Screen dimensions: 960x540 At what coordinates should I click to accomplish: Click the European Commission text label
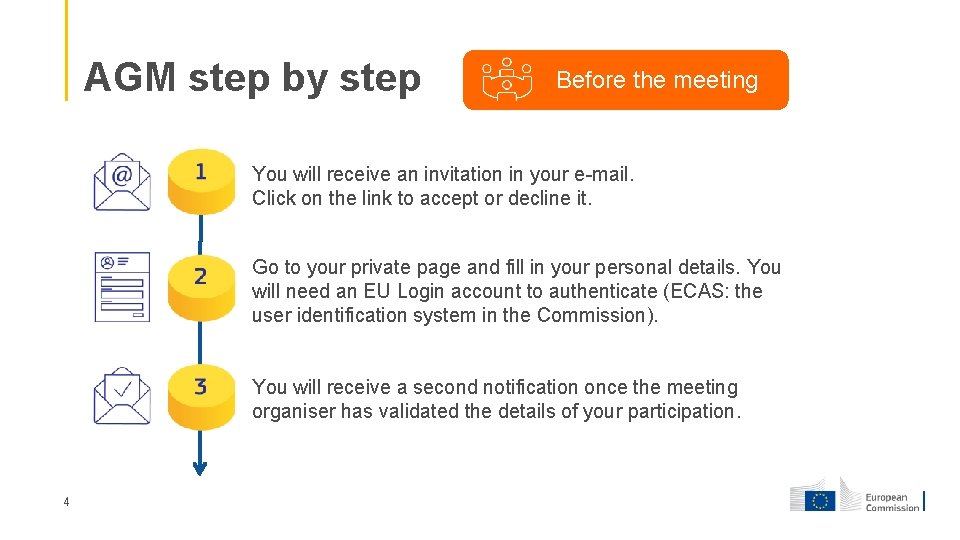(x=892, y=502)
